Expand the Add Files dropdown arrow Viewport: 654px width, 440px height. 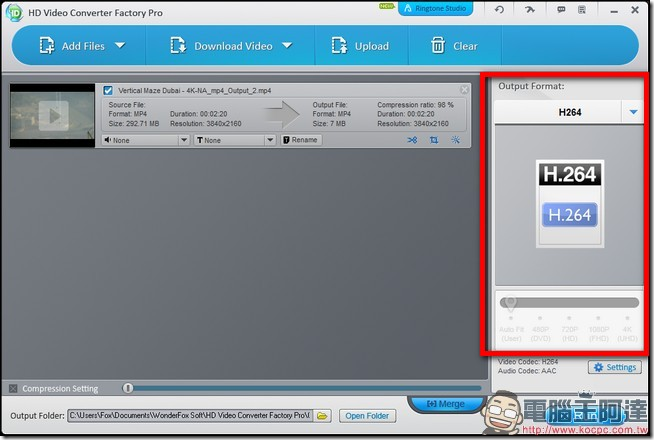pyautogui.click(x=120, y=46)
